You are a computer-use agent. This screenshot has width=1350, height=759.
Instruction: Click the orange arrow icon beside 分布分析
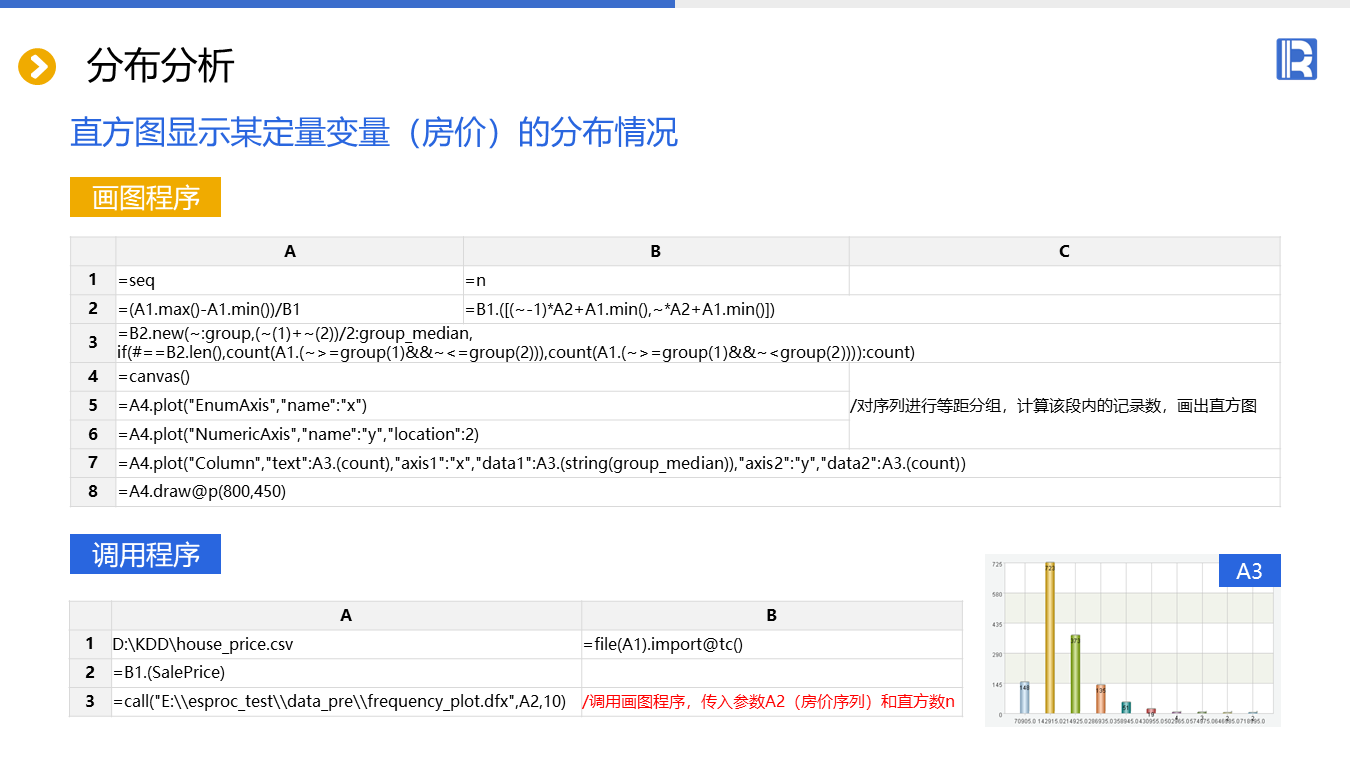37,67
